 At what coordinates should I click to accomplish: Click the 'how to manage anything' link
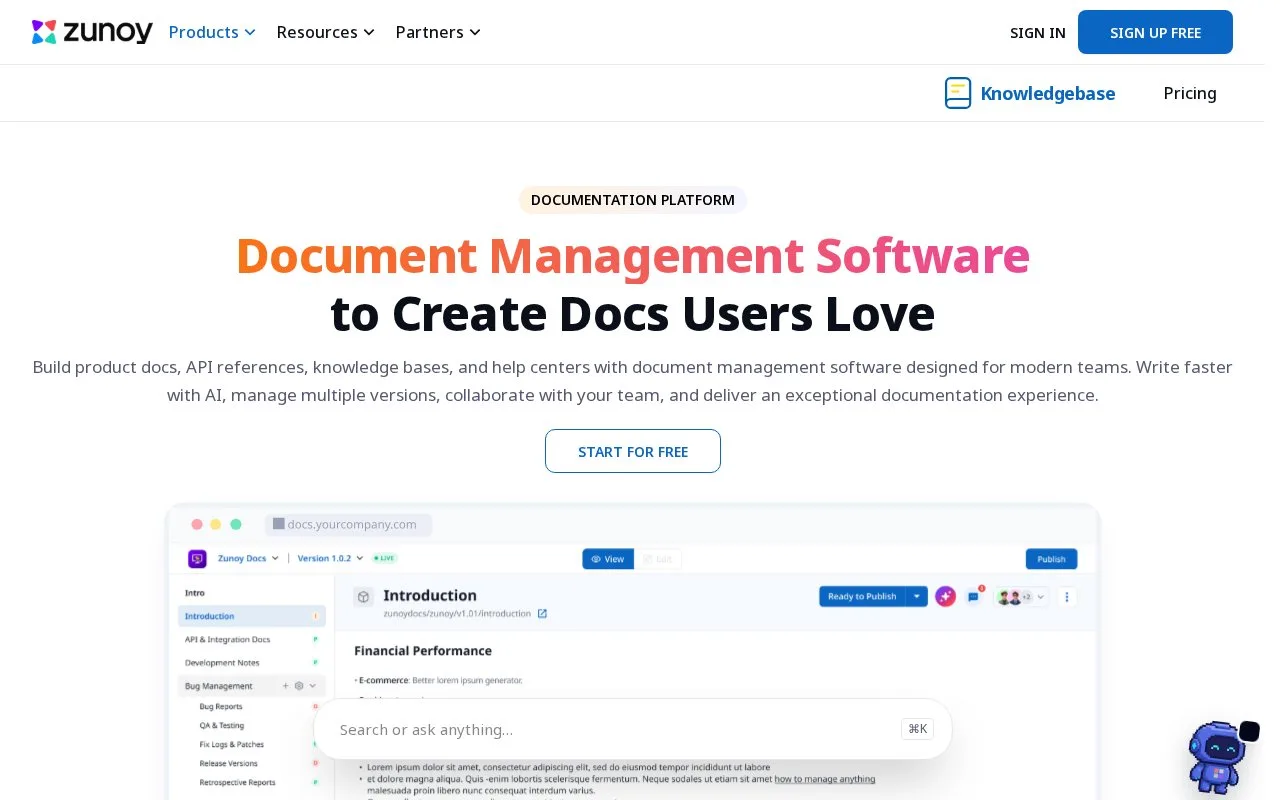click(x=825, y=778)
